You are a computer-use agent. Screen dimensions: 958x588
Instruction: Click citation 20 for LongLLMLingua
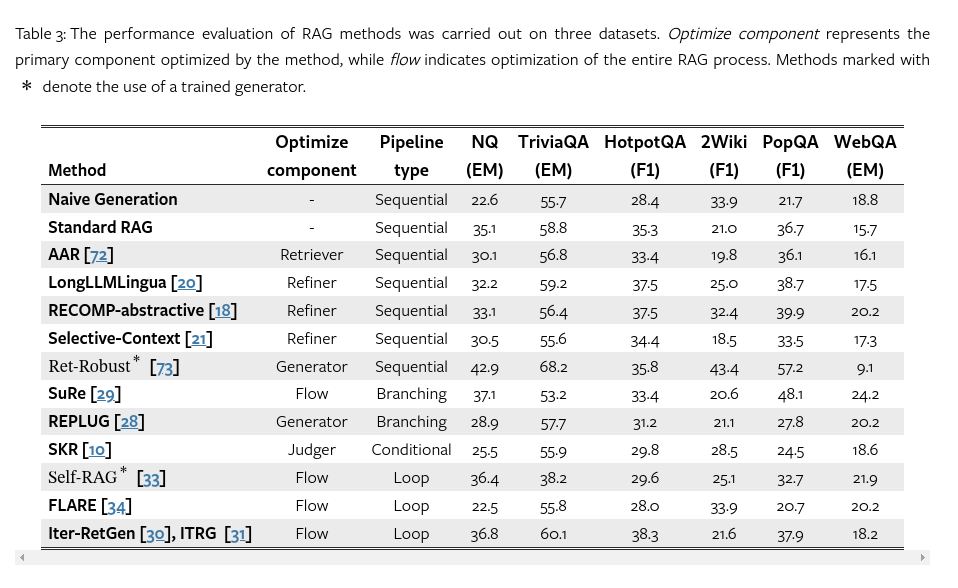(x=186, y=283)
